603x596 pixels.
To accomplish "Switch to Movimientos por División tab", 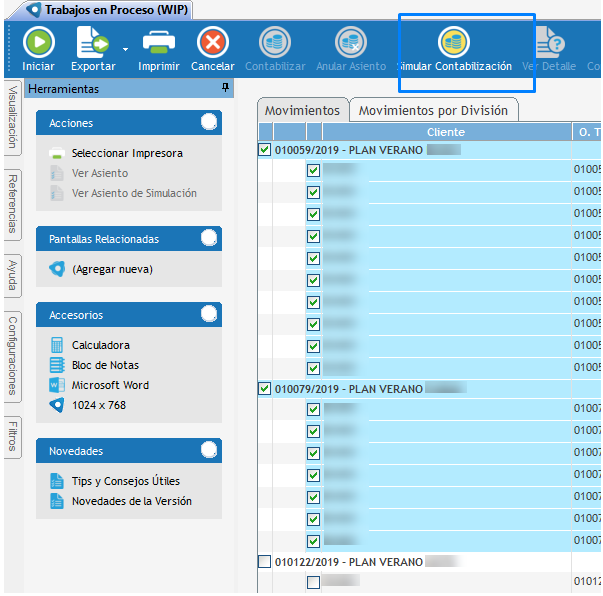I will point(433,110).
